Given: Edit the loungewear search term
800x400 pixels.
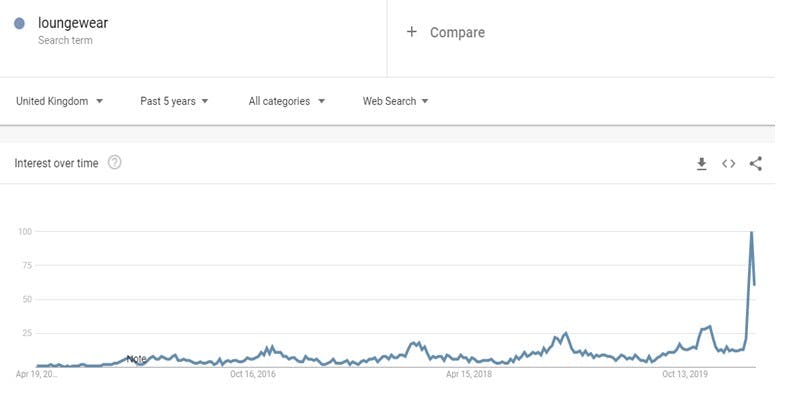Looking at the screenshot, I should (x=71, y=22).
